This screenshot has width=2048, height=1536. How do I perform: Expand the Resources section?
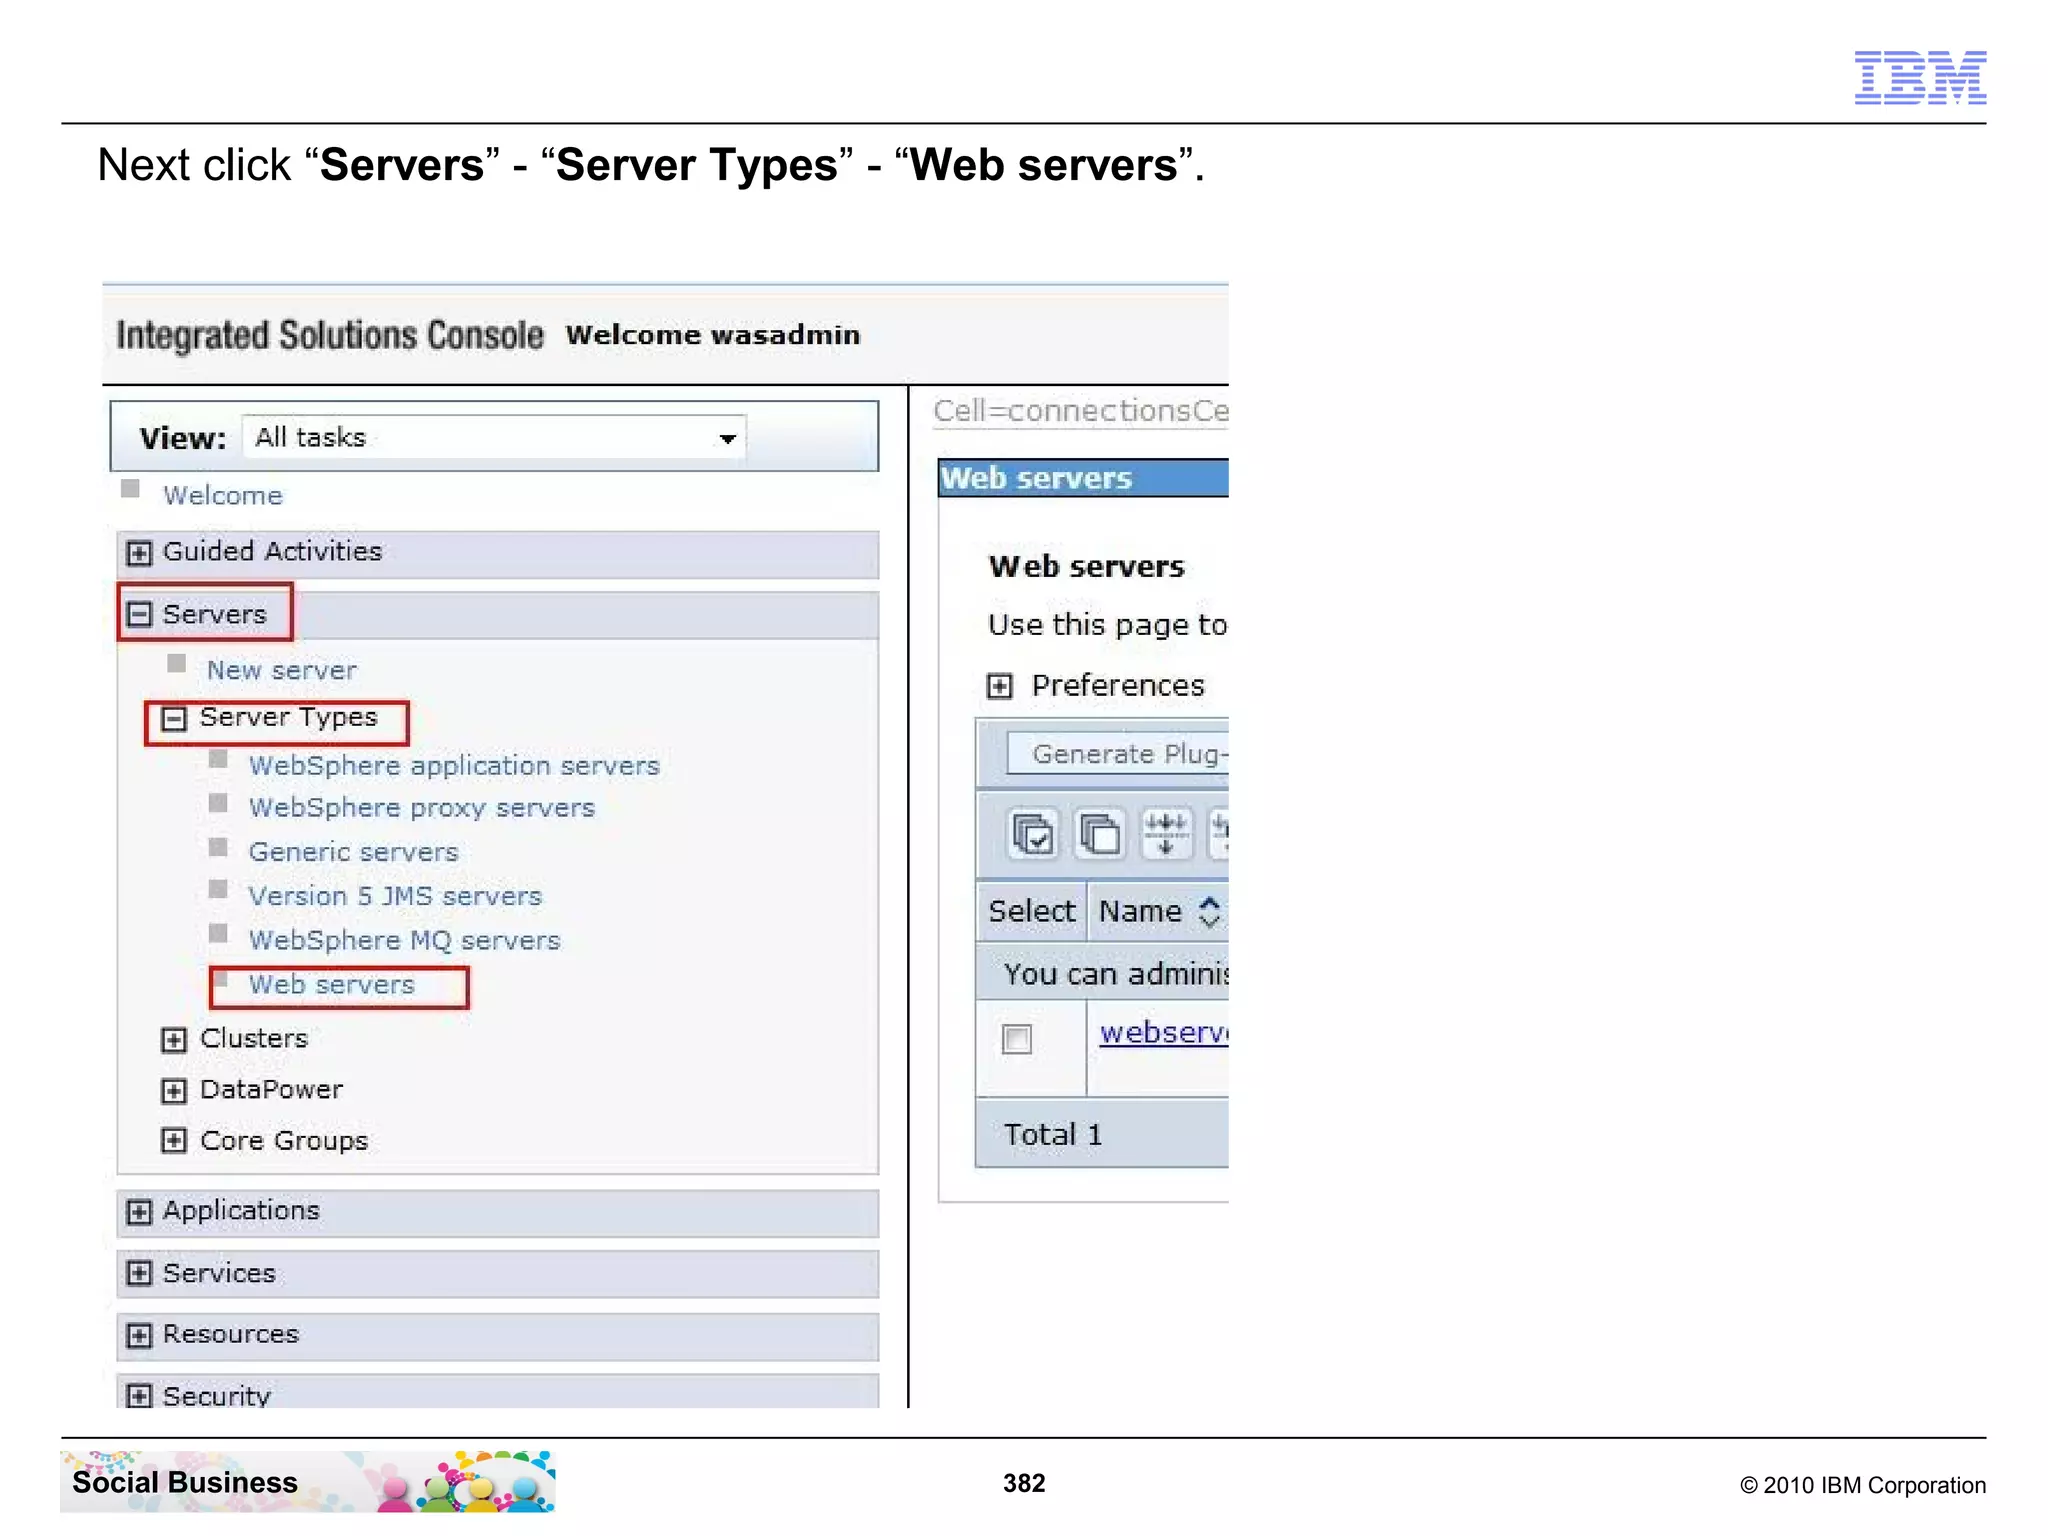pos(139,1335)
